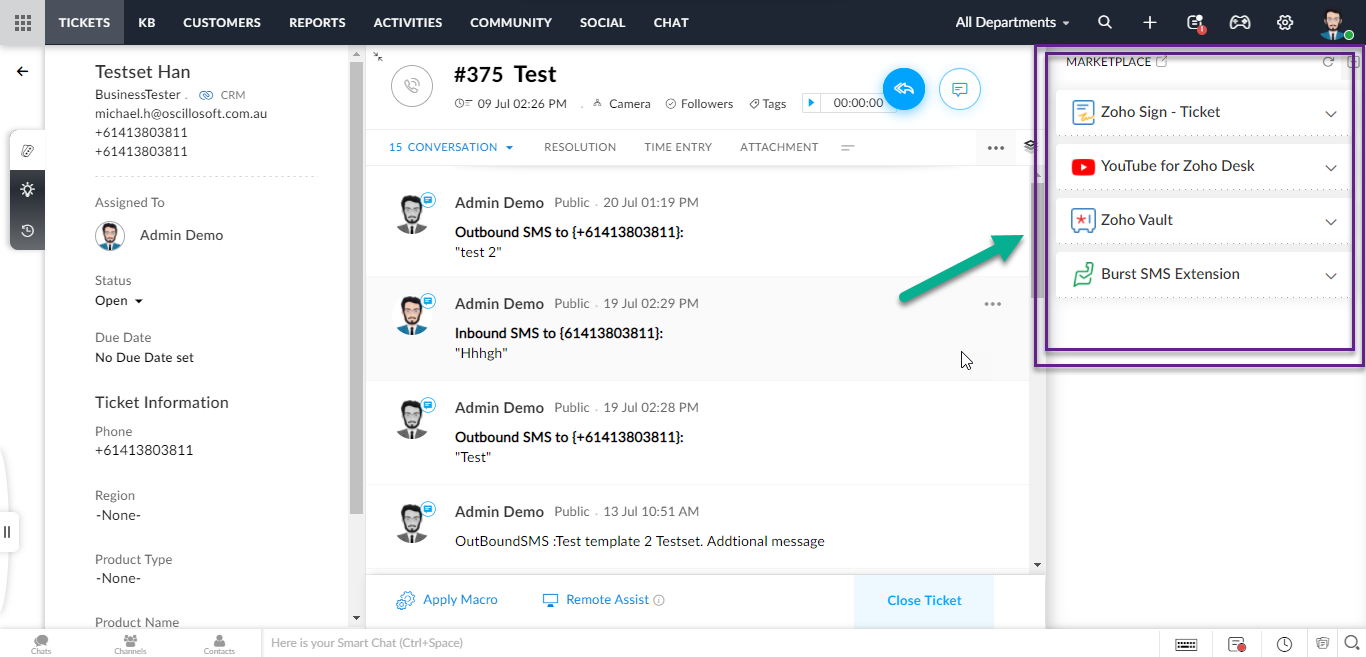Open the CHAT tab
Image resolution: width=1366 pixels, height=657 pixels.
(x=671, y=22)
